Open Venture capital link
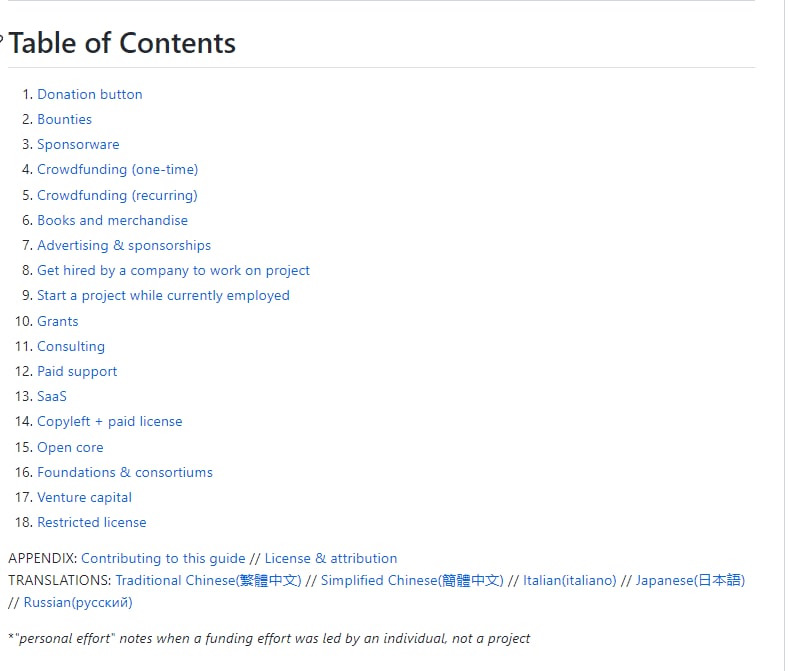 pos(84,497)
